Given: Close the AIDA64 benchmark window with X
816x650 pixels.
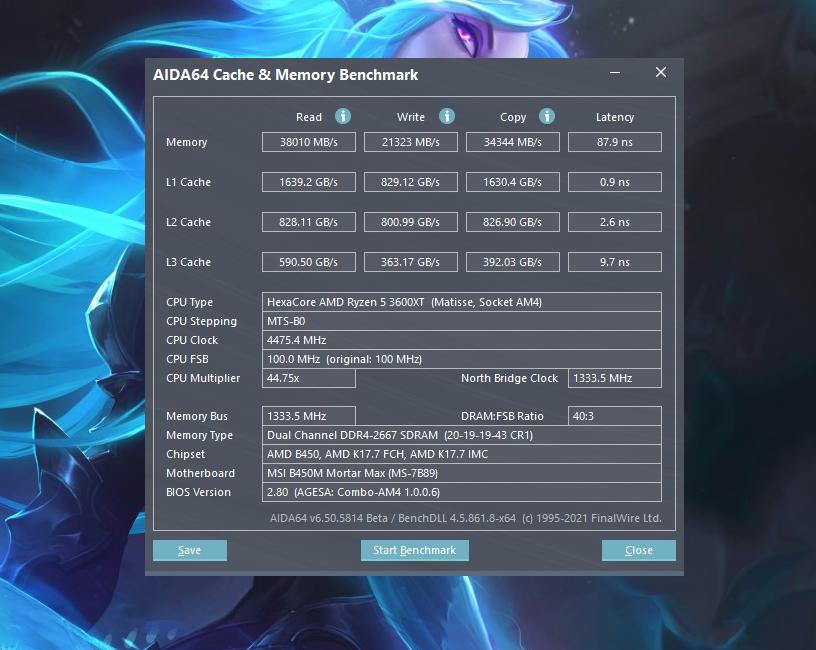Looking at the screenshot, I should pos(660,73).
